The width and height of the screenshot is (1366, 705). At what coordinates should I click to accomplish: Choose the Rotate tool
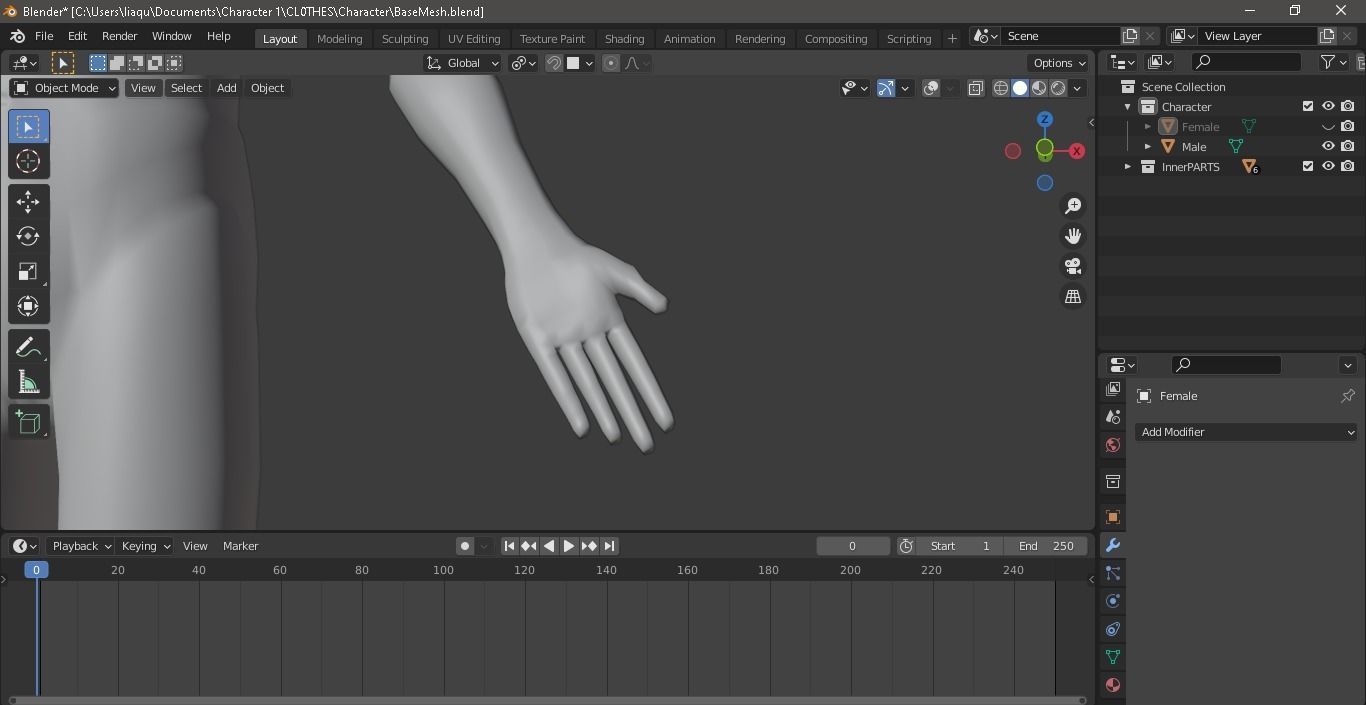point(28,237)
